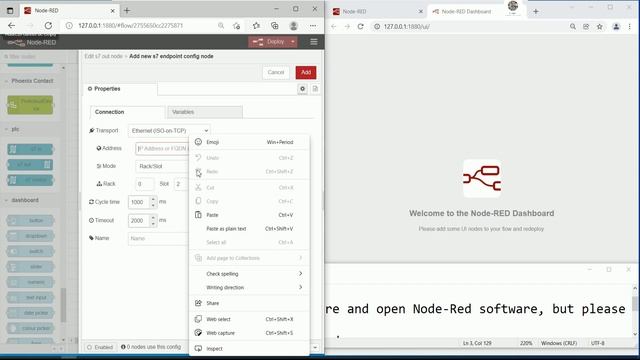The image size is (640, 360).
Task: Open Edge settings and more menu
Action: point(313,26)
